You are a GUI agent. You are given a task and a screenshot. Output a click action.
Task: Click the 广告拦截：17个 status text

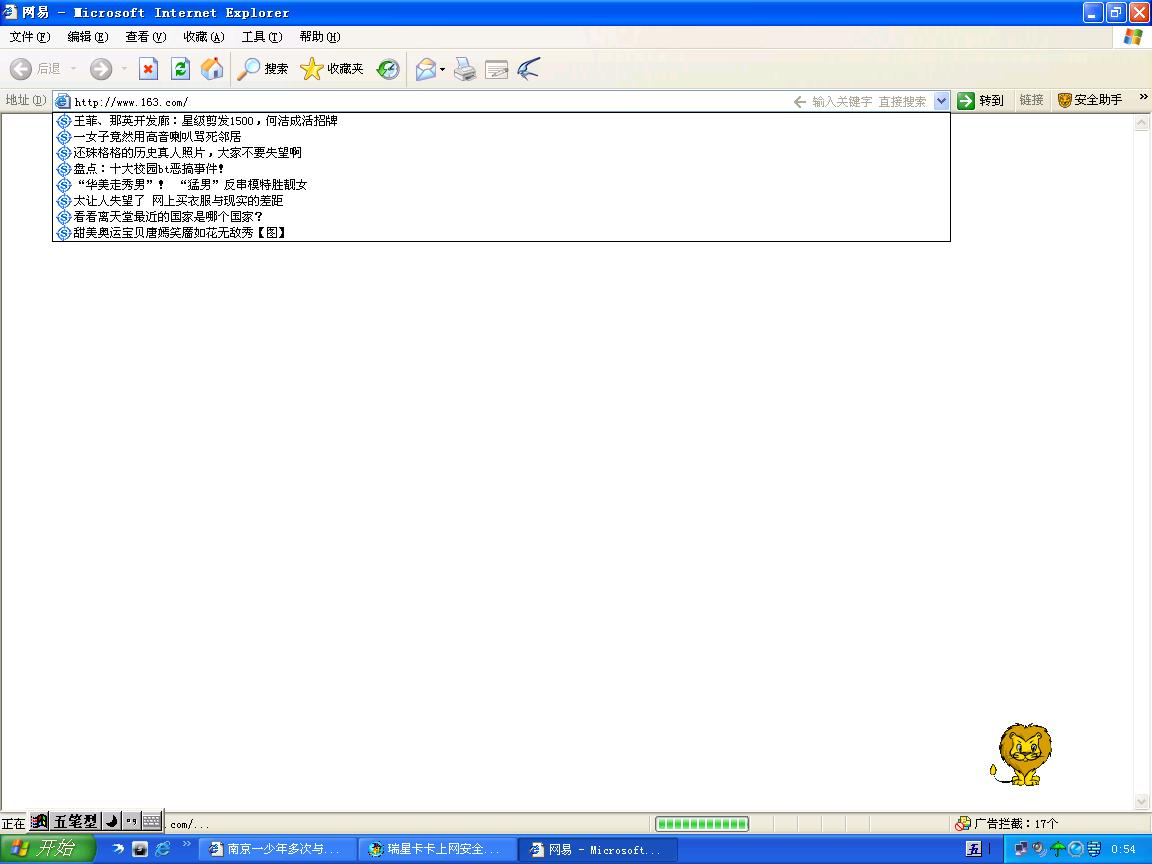(1015, 824)
